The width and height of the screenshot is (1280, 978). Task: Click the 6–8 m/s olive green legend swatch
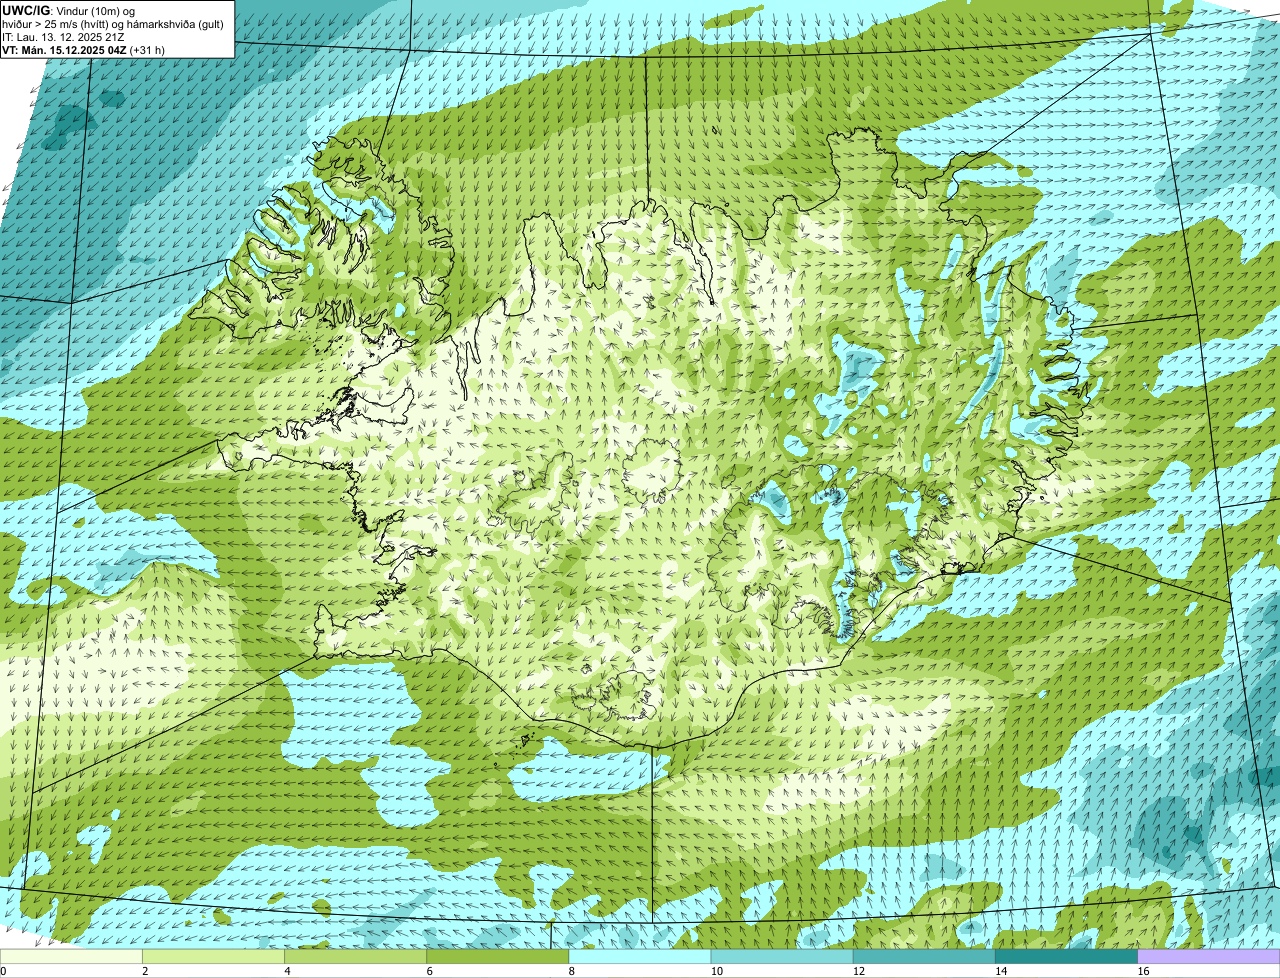[x=498, y=957]
